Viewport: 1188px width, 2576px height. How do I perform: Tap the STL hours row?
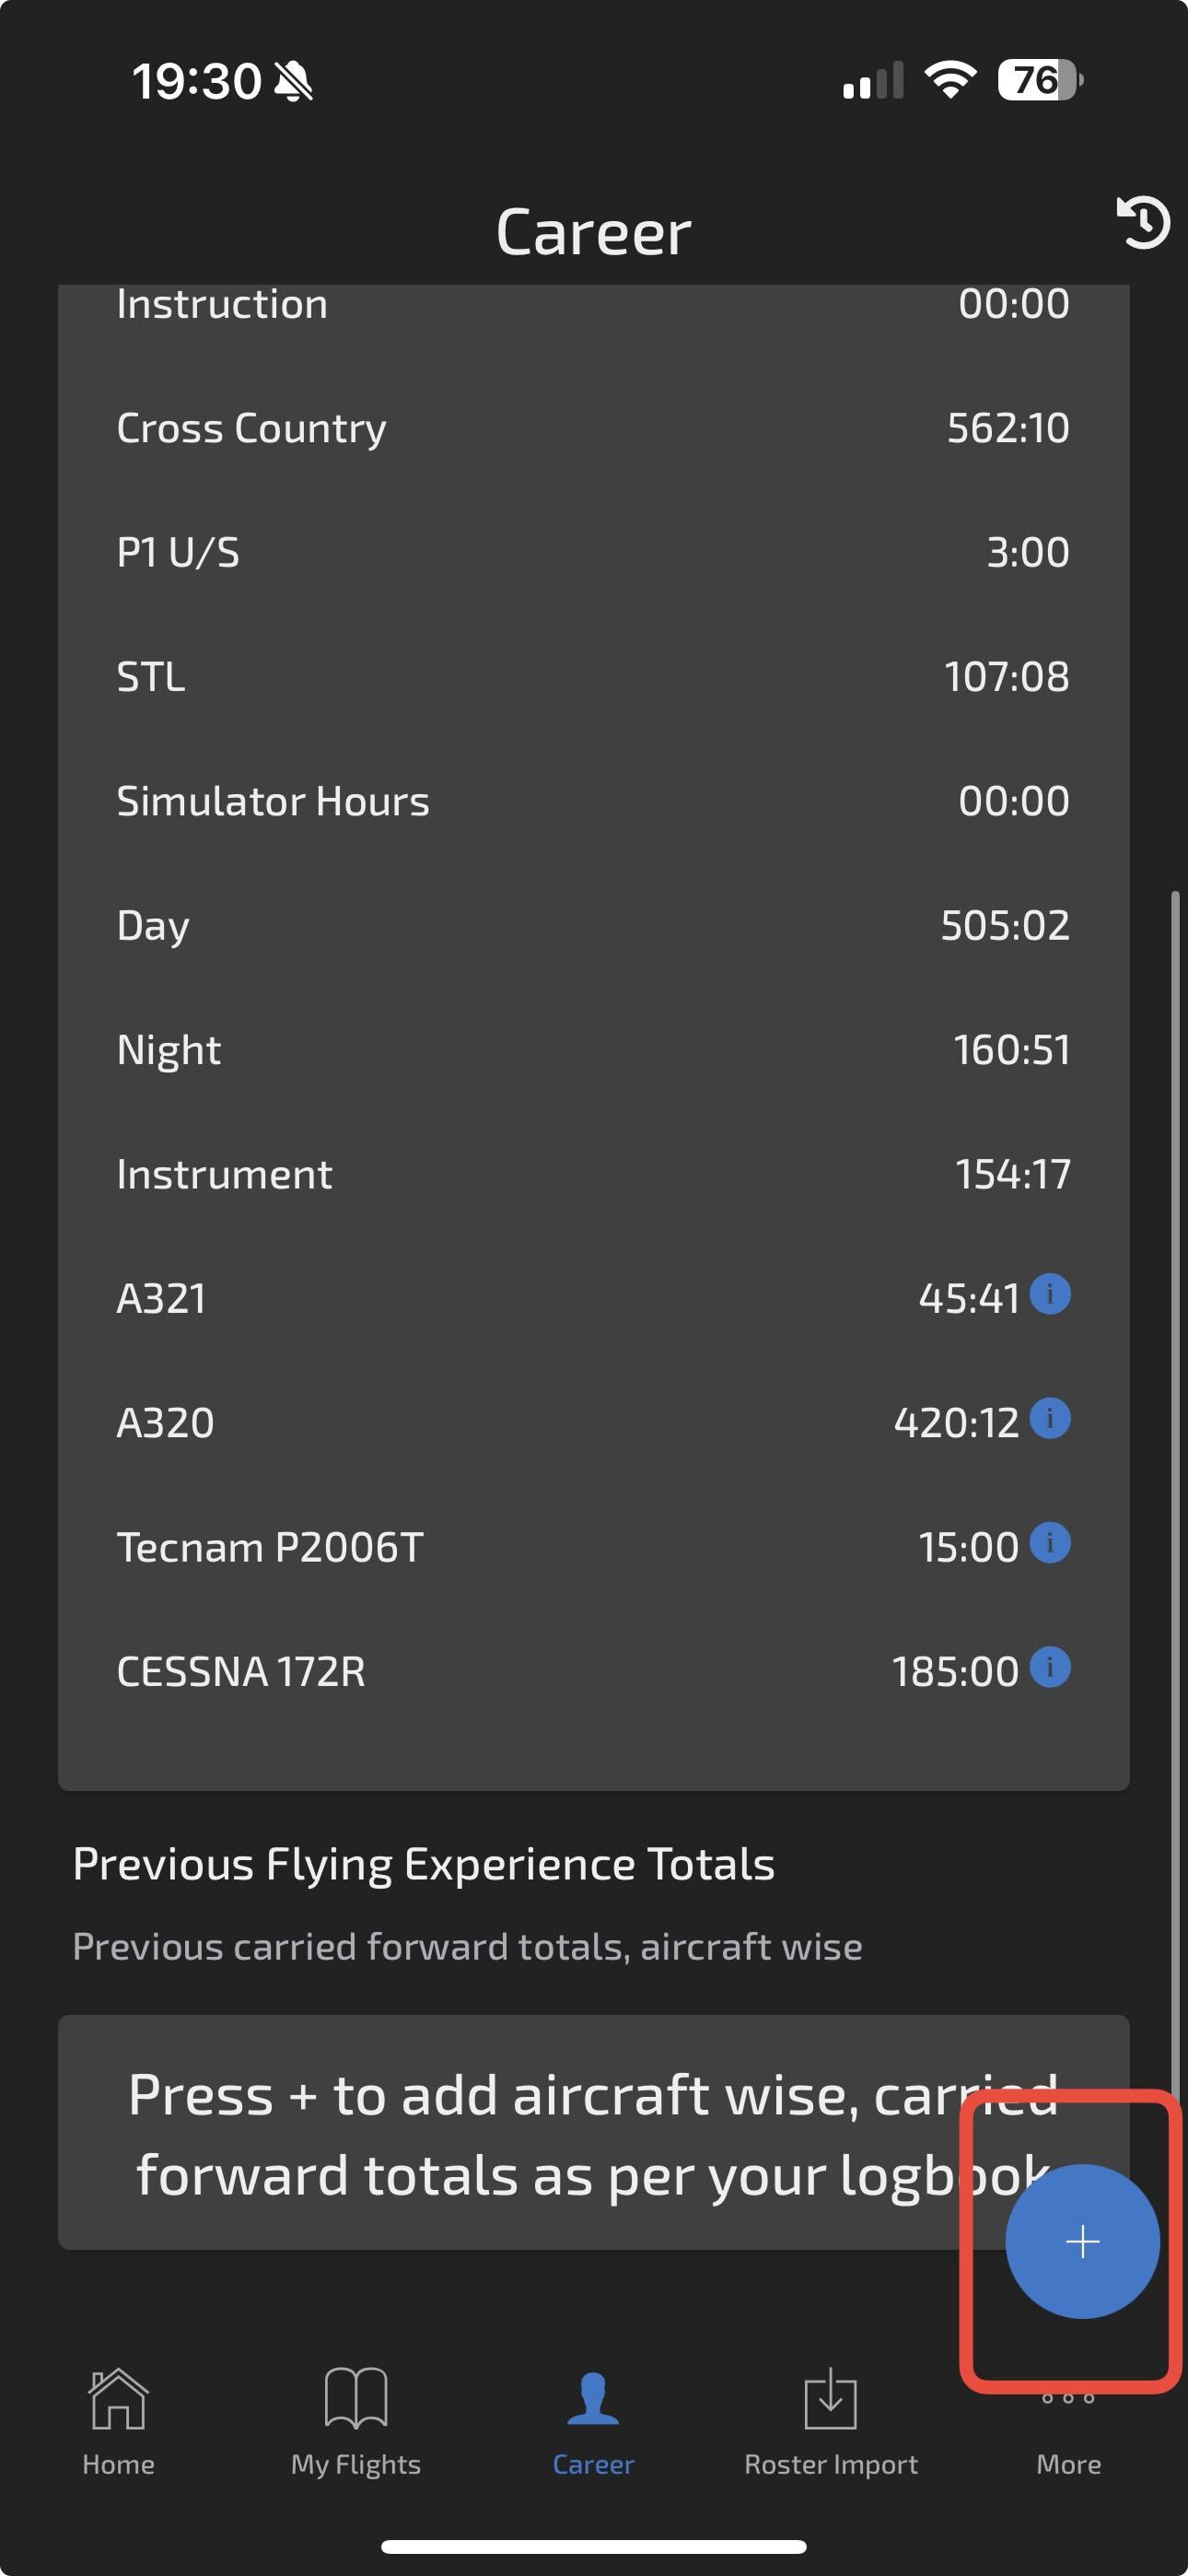point(594,677)
